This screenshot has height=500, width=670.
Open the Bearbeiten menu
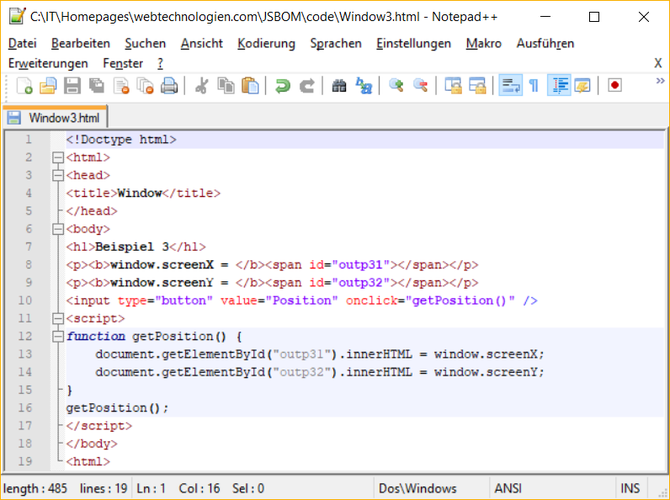(81, 43)
